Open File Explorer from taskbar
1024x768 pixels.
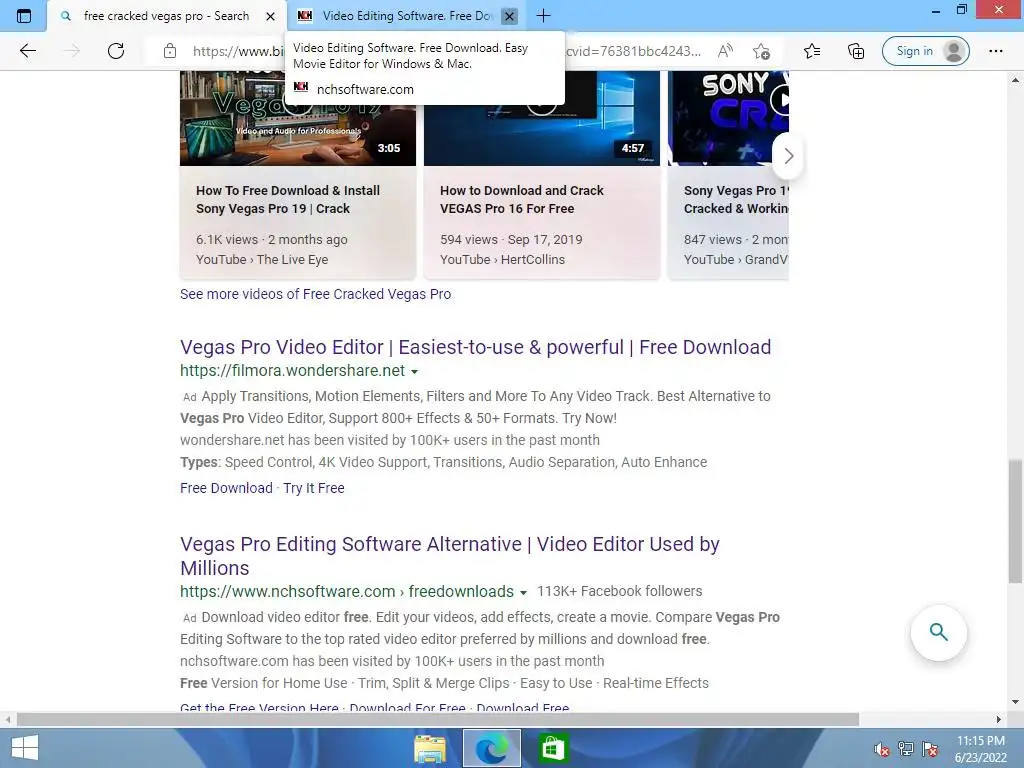430,748
